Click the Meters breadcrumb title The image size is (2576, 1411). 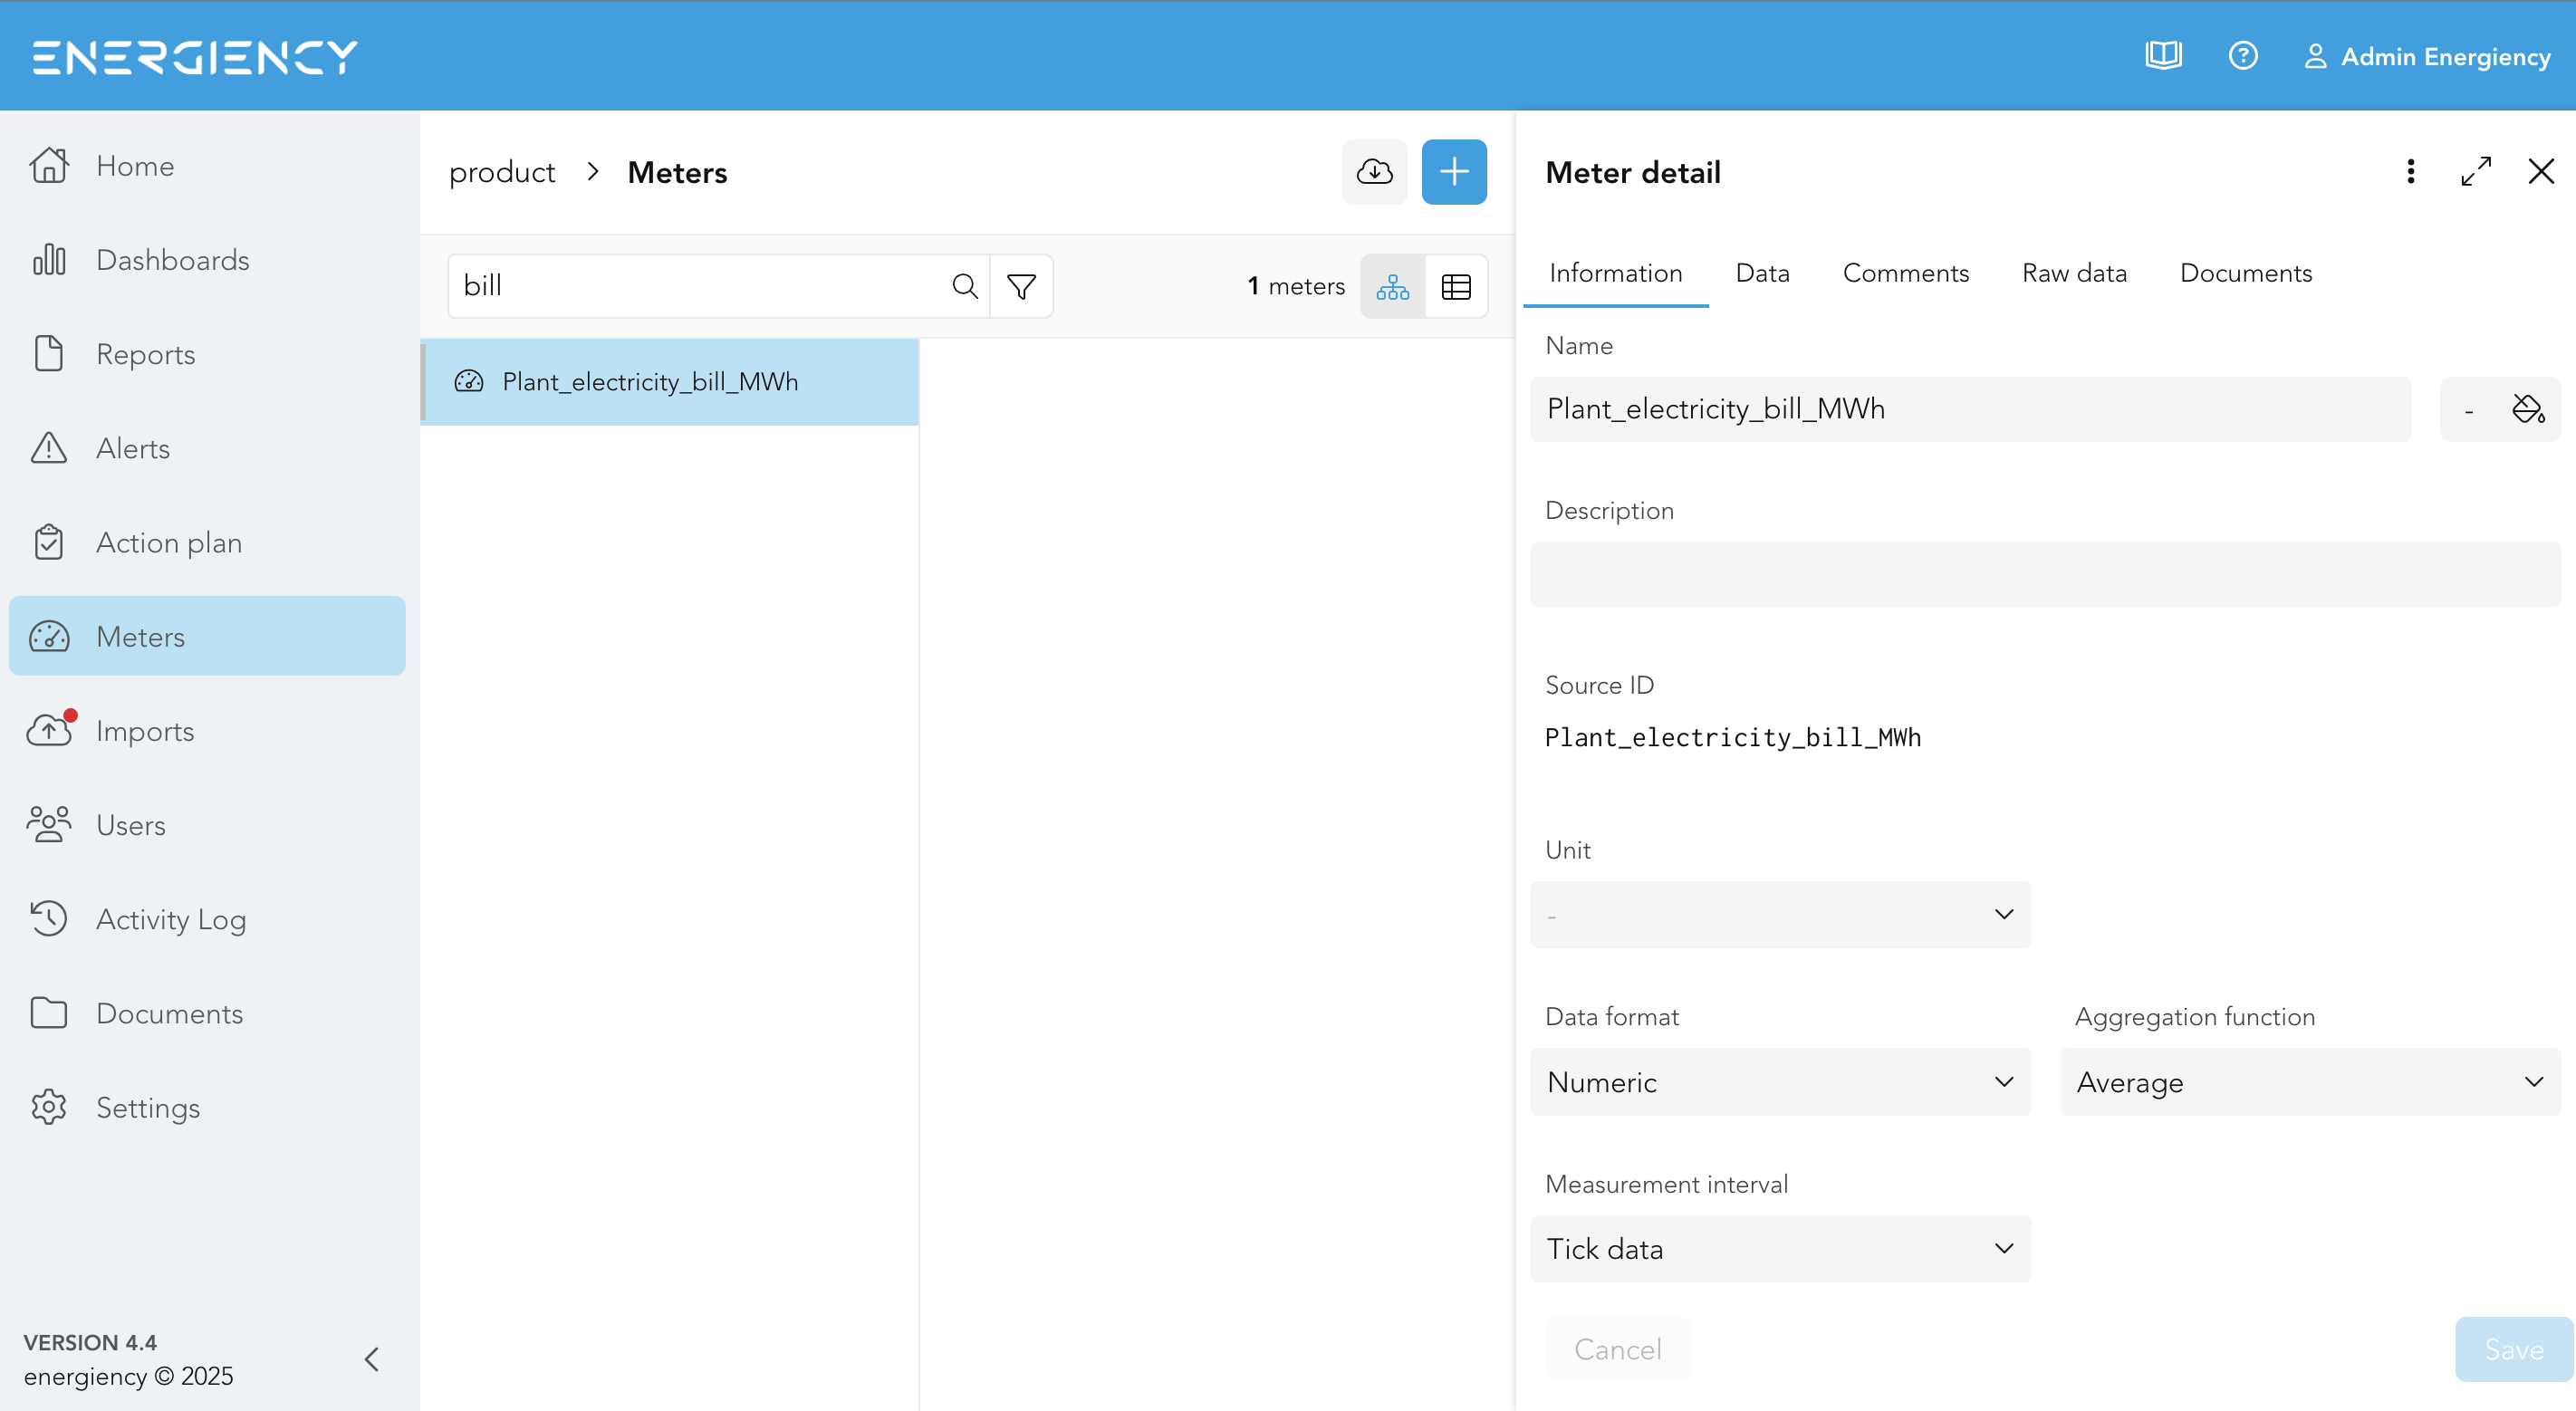coord(677,172)
